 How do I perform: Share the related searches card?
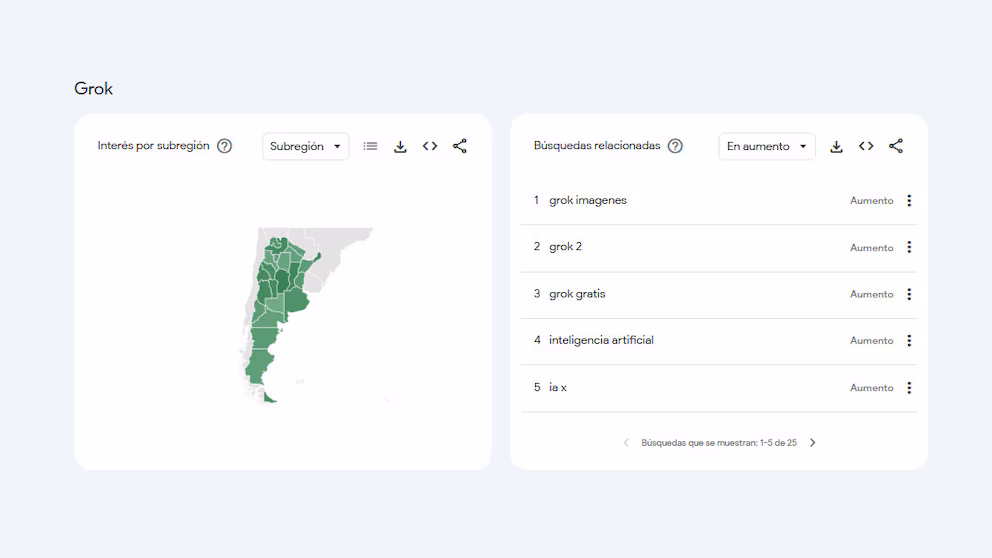coord(896,146)
